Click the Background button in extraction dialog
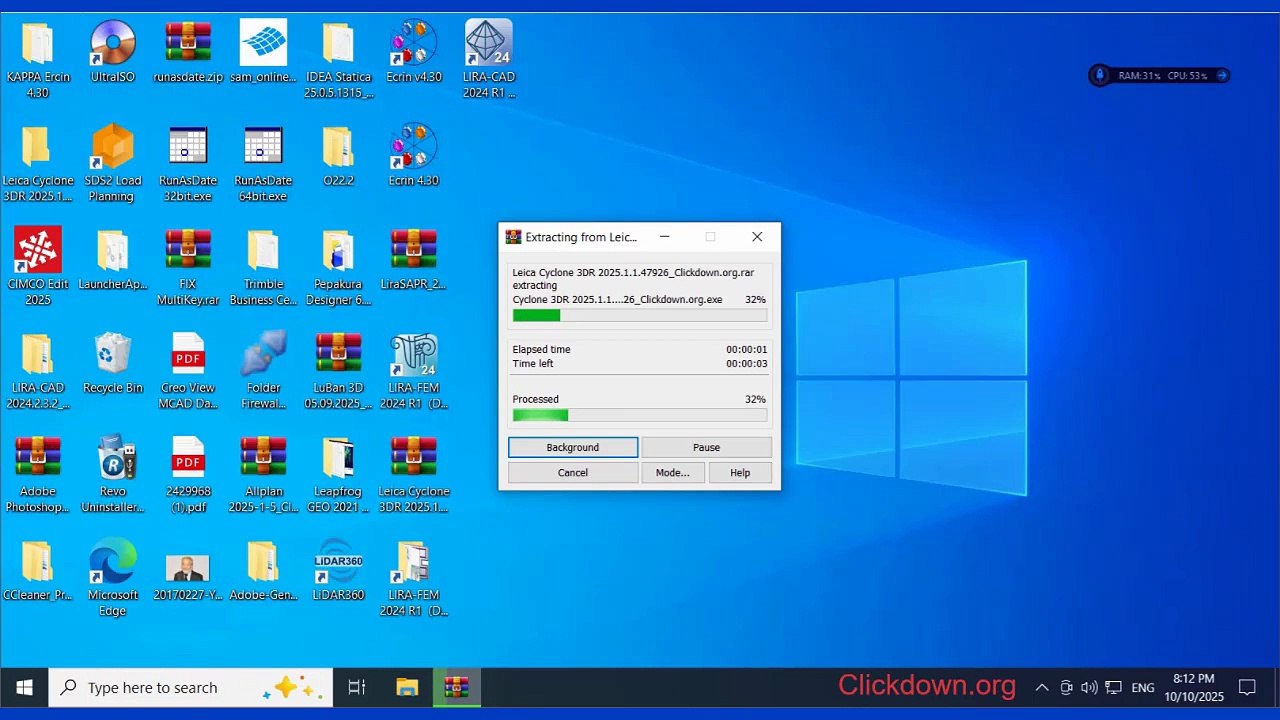The image size is (1280, 720). point(573,447)
